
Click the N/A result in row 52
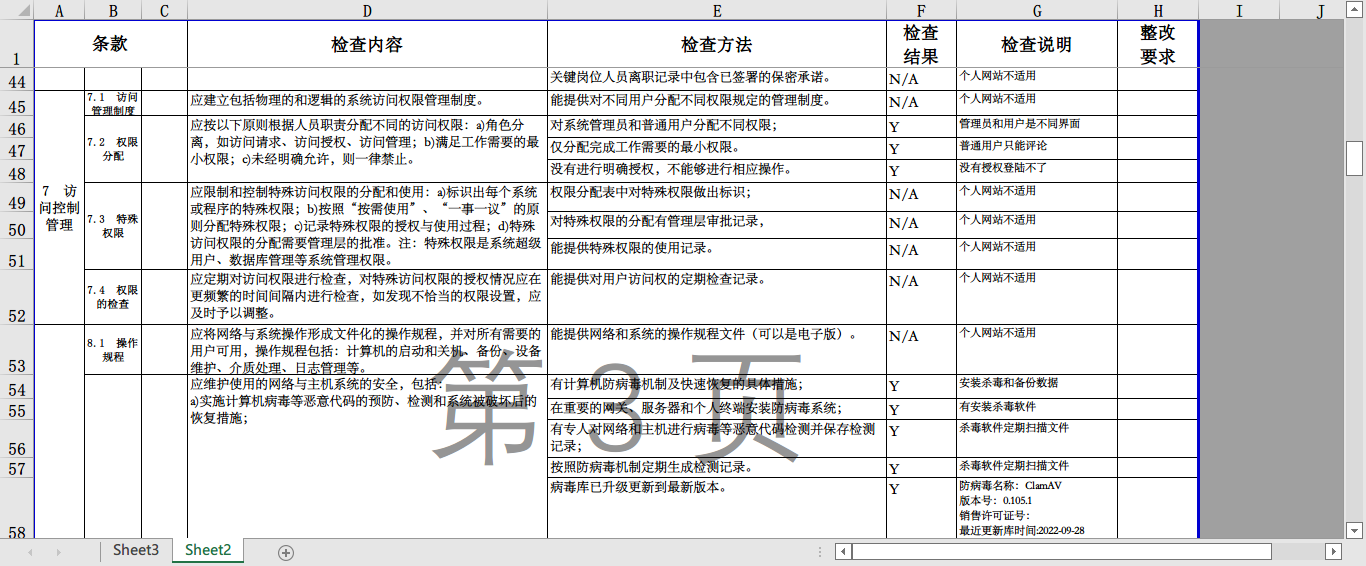[x=921, y=297]
